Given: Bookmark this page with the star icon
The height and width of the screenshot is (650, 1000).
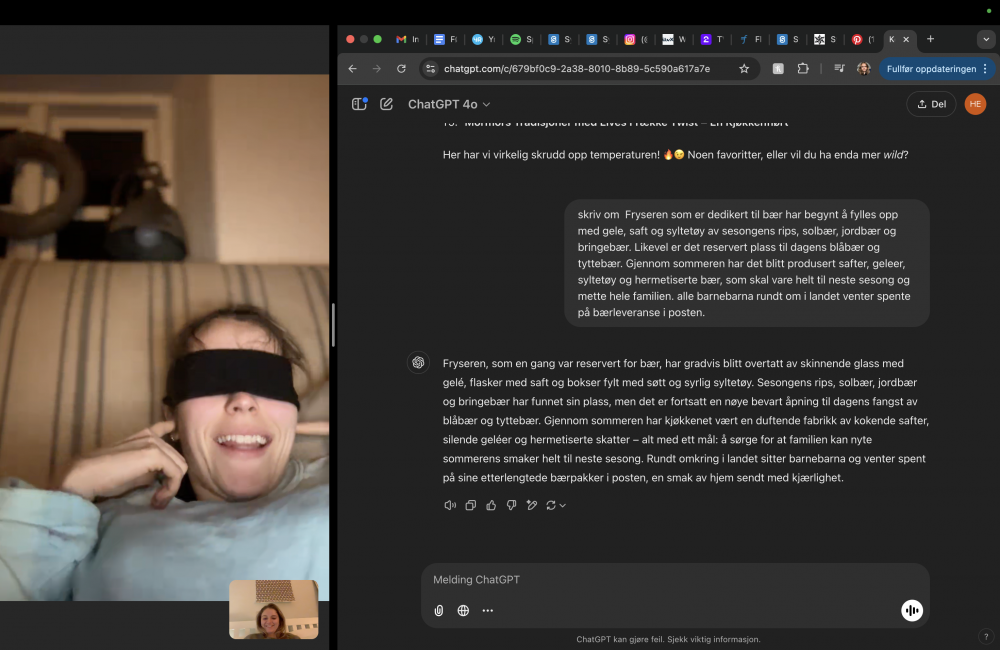Looking at the screenshot, I should [x=744, y=69].
